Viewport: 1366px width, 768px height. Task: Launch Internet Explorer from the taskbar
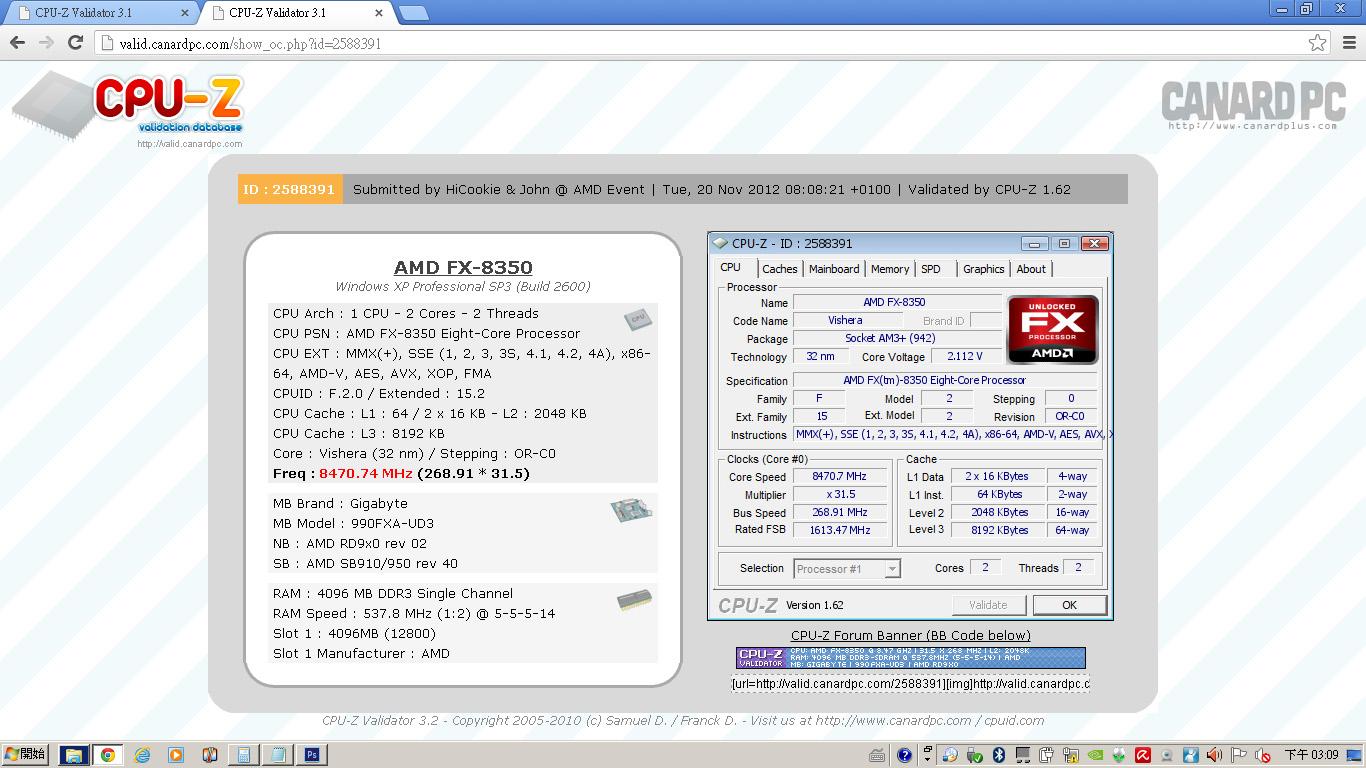point(142,755)
